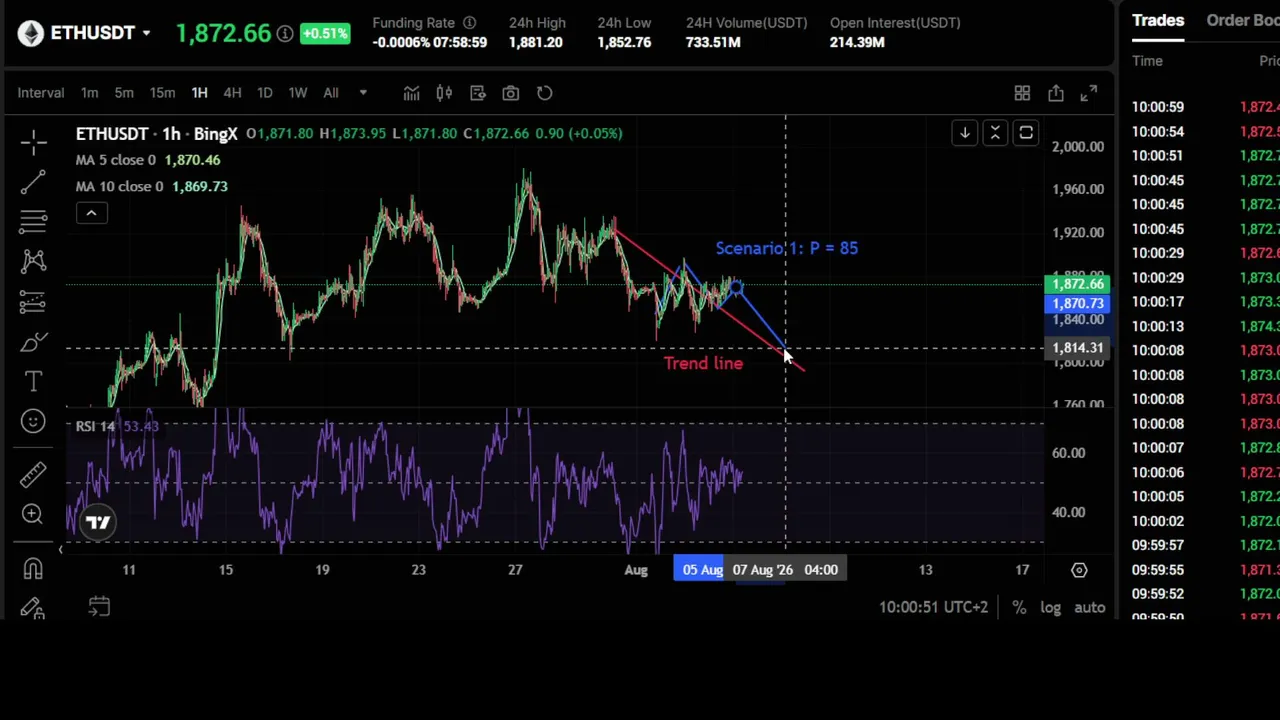Select the 1m interval
The height and width of the screenshot is (720, 1280).
pyautogui.click(x=90, y=93)
